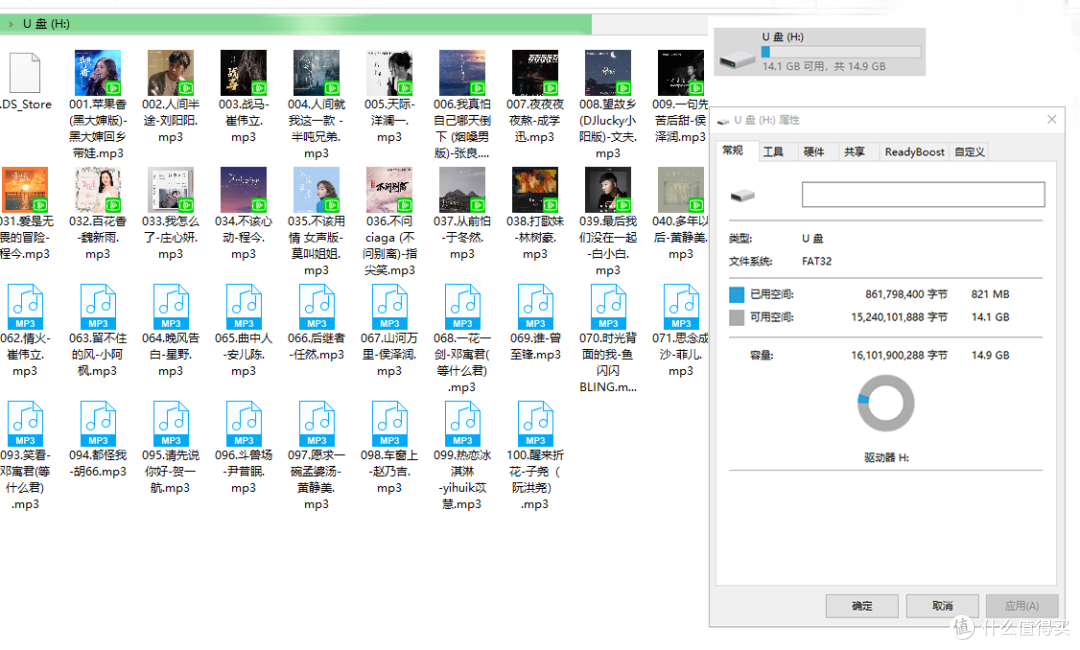The image size is (1080, 650).
Task: Open the 自定义 tab
Action: 969,151
